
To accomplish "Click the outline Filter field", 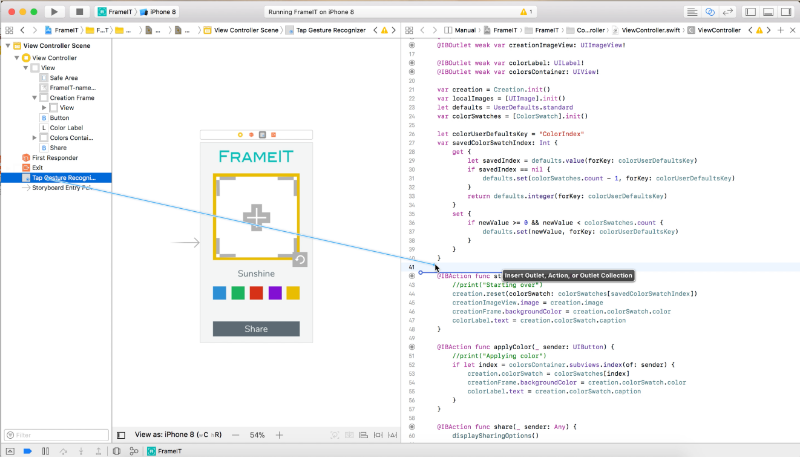I will (57, 435).
